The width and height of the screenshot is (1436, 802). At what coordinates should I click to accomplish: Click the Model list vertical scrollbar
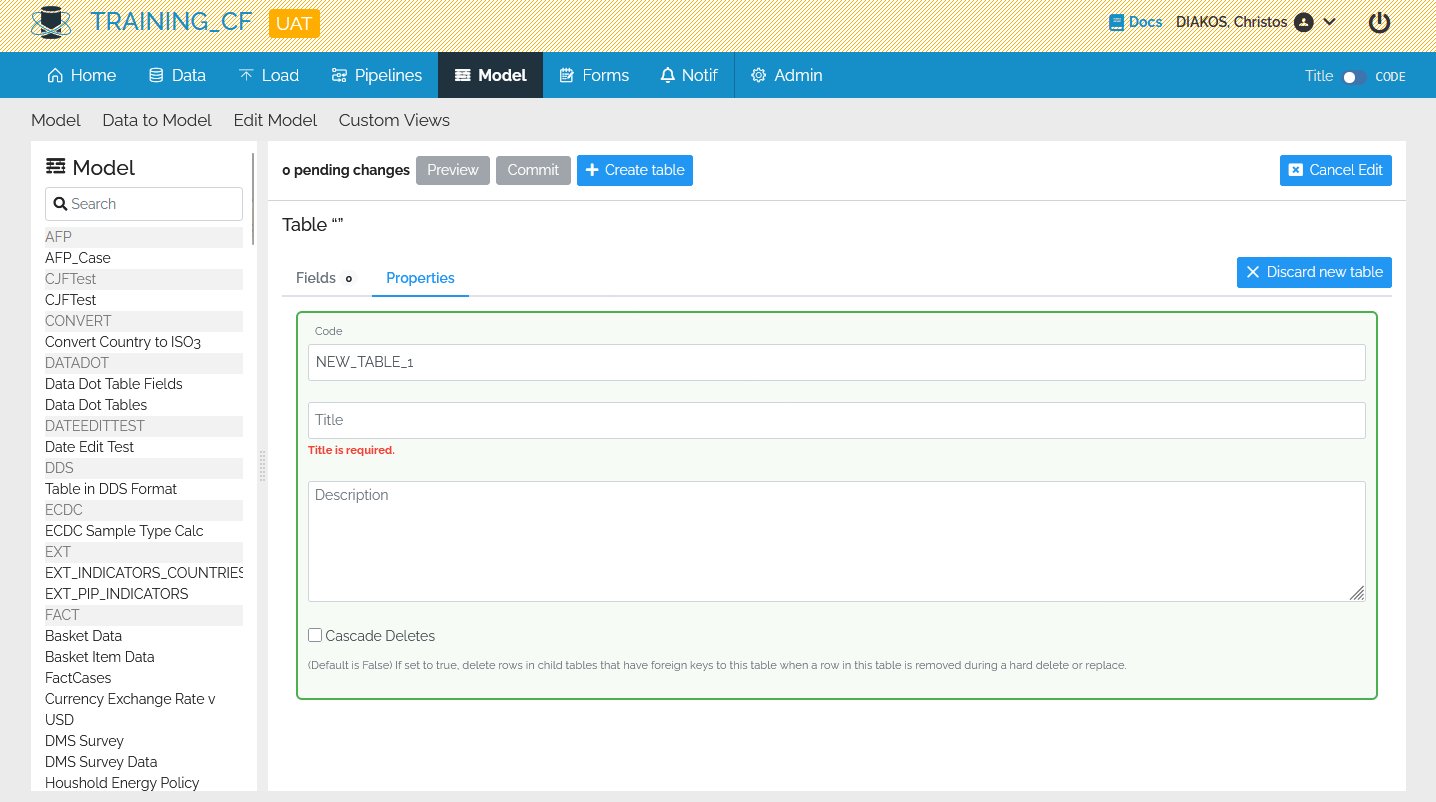[x=253, y=200]
